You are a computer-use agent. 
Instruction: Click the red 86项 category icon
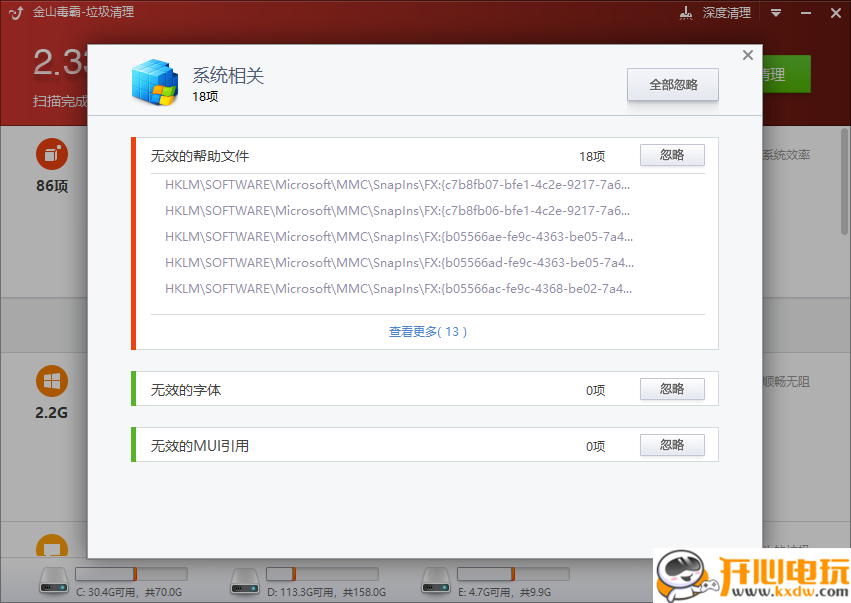[52, 154]
